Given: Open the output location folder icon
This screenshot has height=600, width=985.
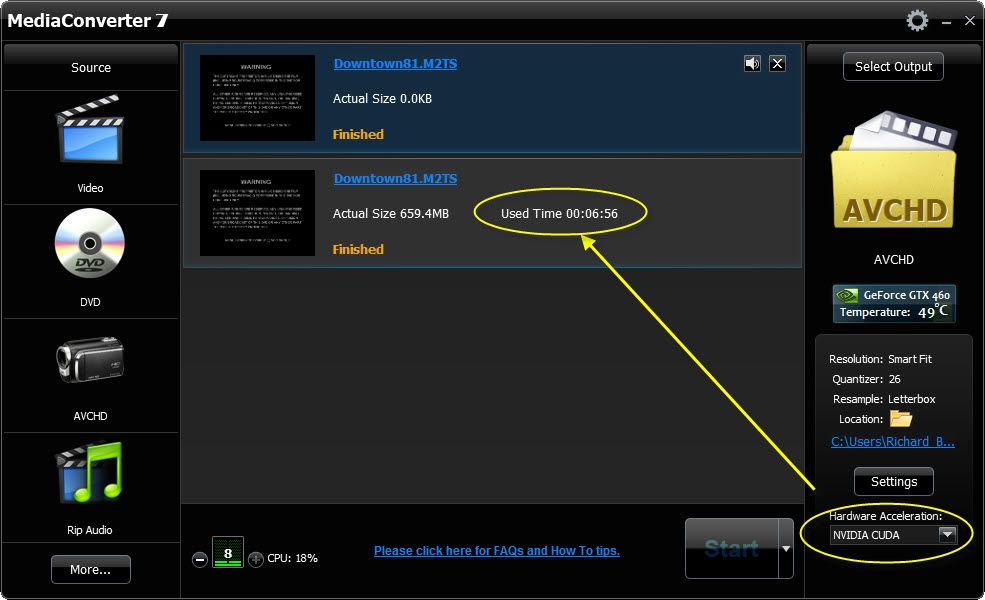Looking at the screenshot, I should (900, 418).
